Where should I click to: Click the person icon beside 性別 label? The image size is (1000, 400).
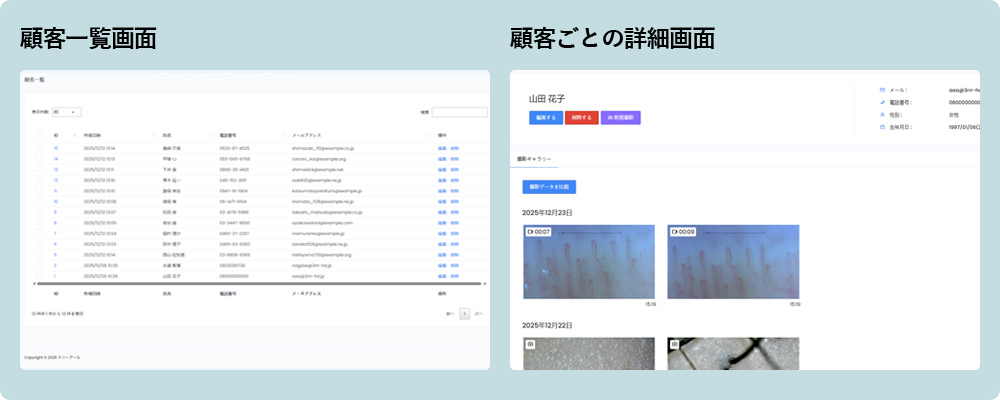883,115
